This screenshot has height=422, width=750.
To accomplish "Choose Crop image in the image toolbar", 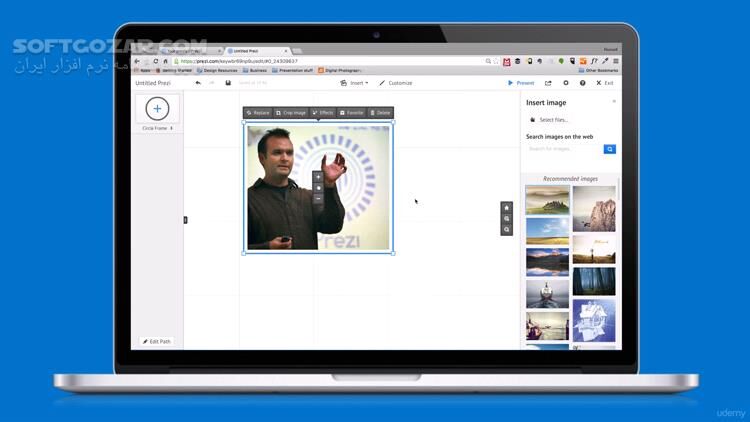I will tap(291, 113).
